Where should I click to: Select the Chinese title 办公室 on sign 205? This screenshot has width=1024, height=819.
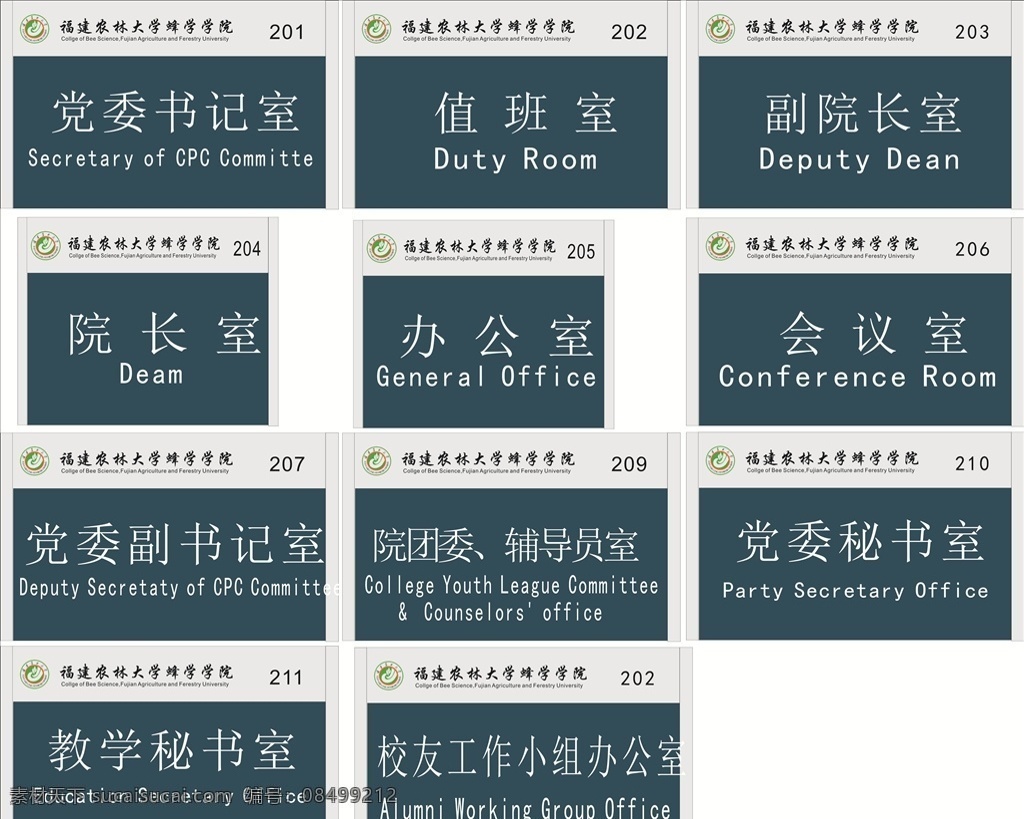497,336
